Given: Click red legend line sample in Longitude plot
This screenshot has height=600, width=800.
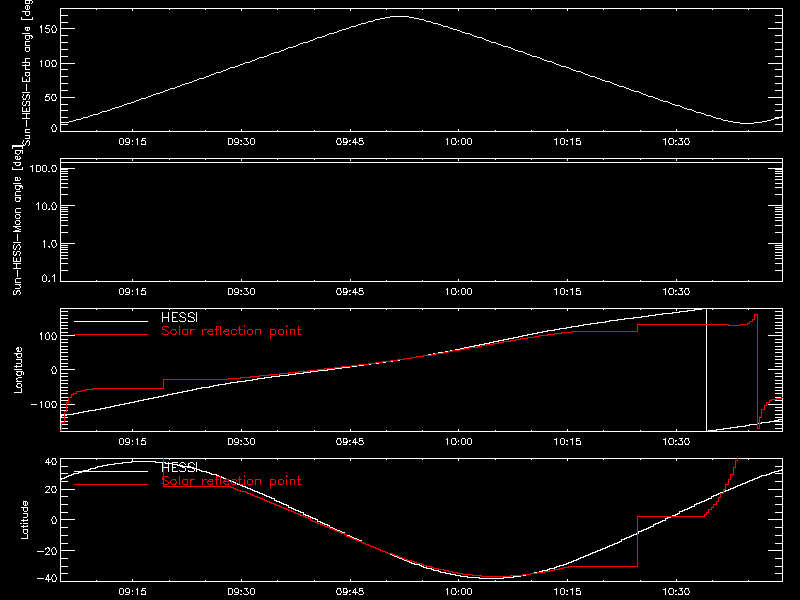Looking at the screenshot, I should pyautogui.click(x=111, y=335).
